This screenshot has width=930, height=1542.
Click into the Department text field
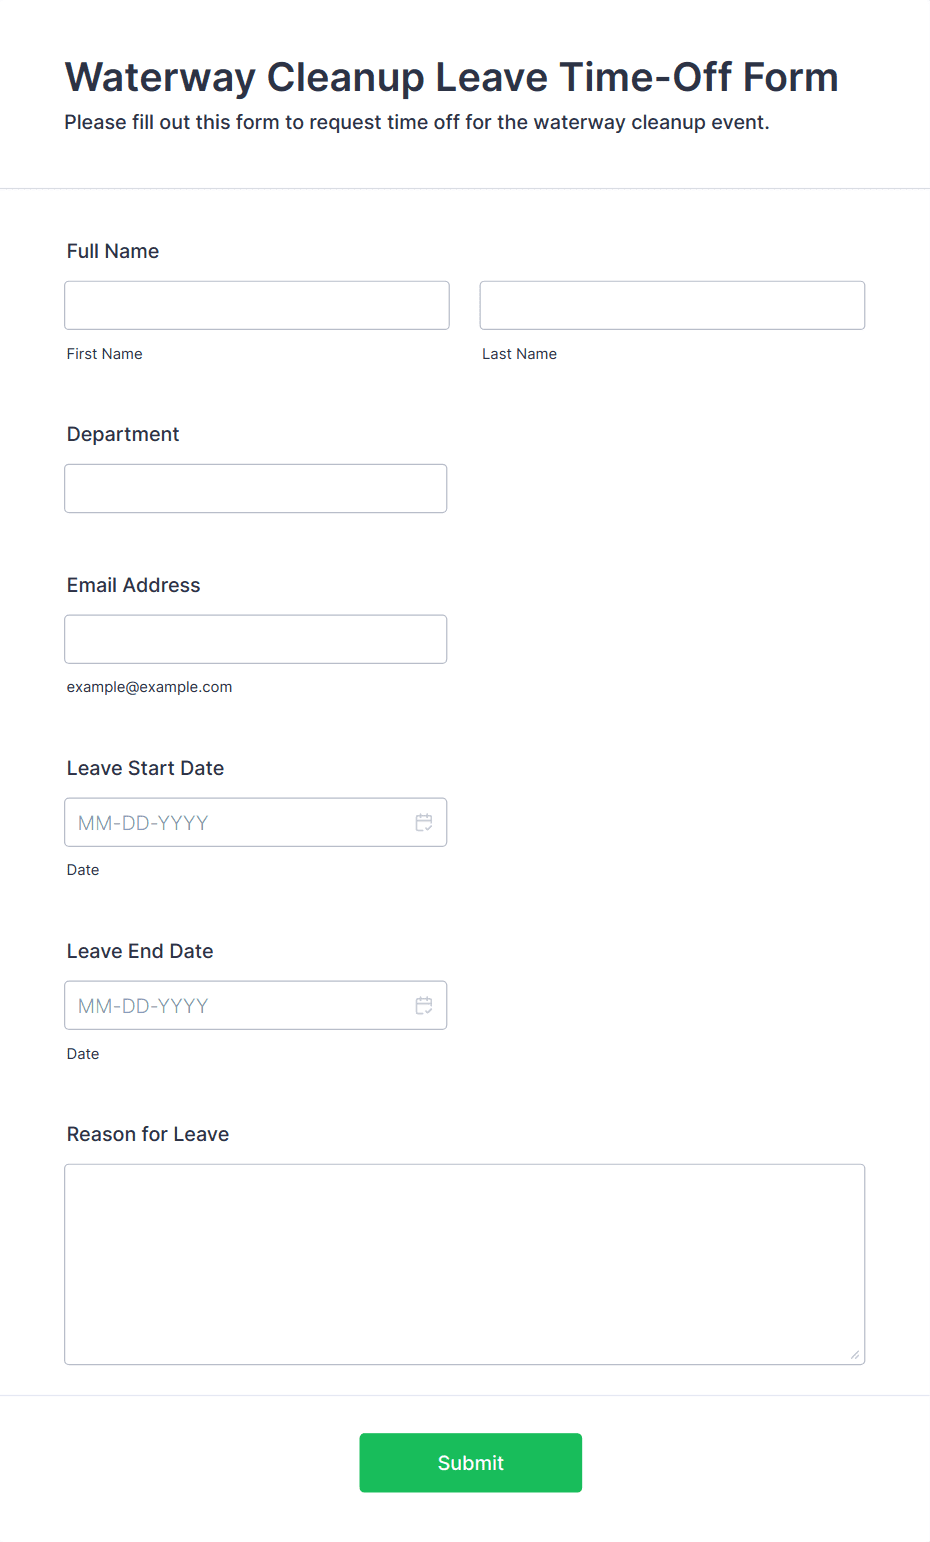(x=256, y=488)
